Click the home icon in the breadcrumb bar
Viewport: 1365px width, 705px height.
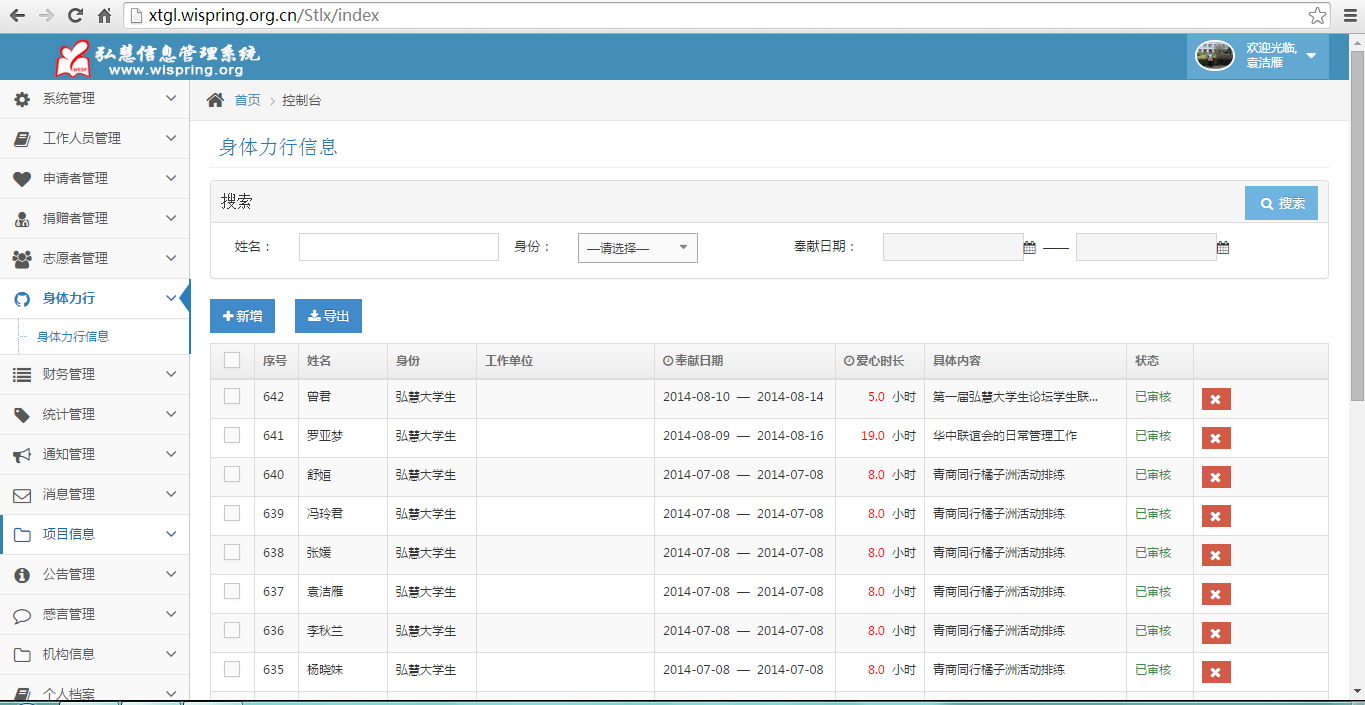click(x=214, y=99)
